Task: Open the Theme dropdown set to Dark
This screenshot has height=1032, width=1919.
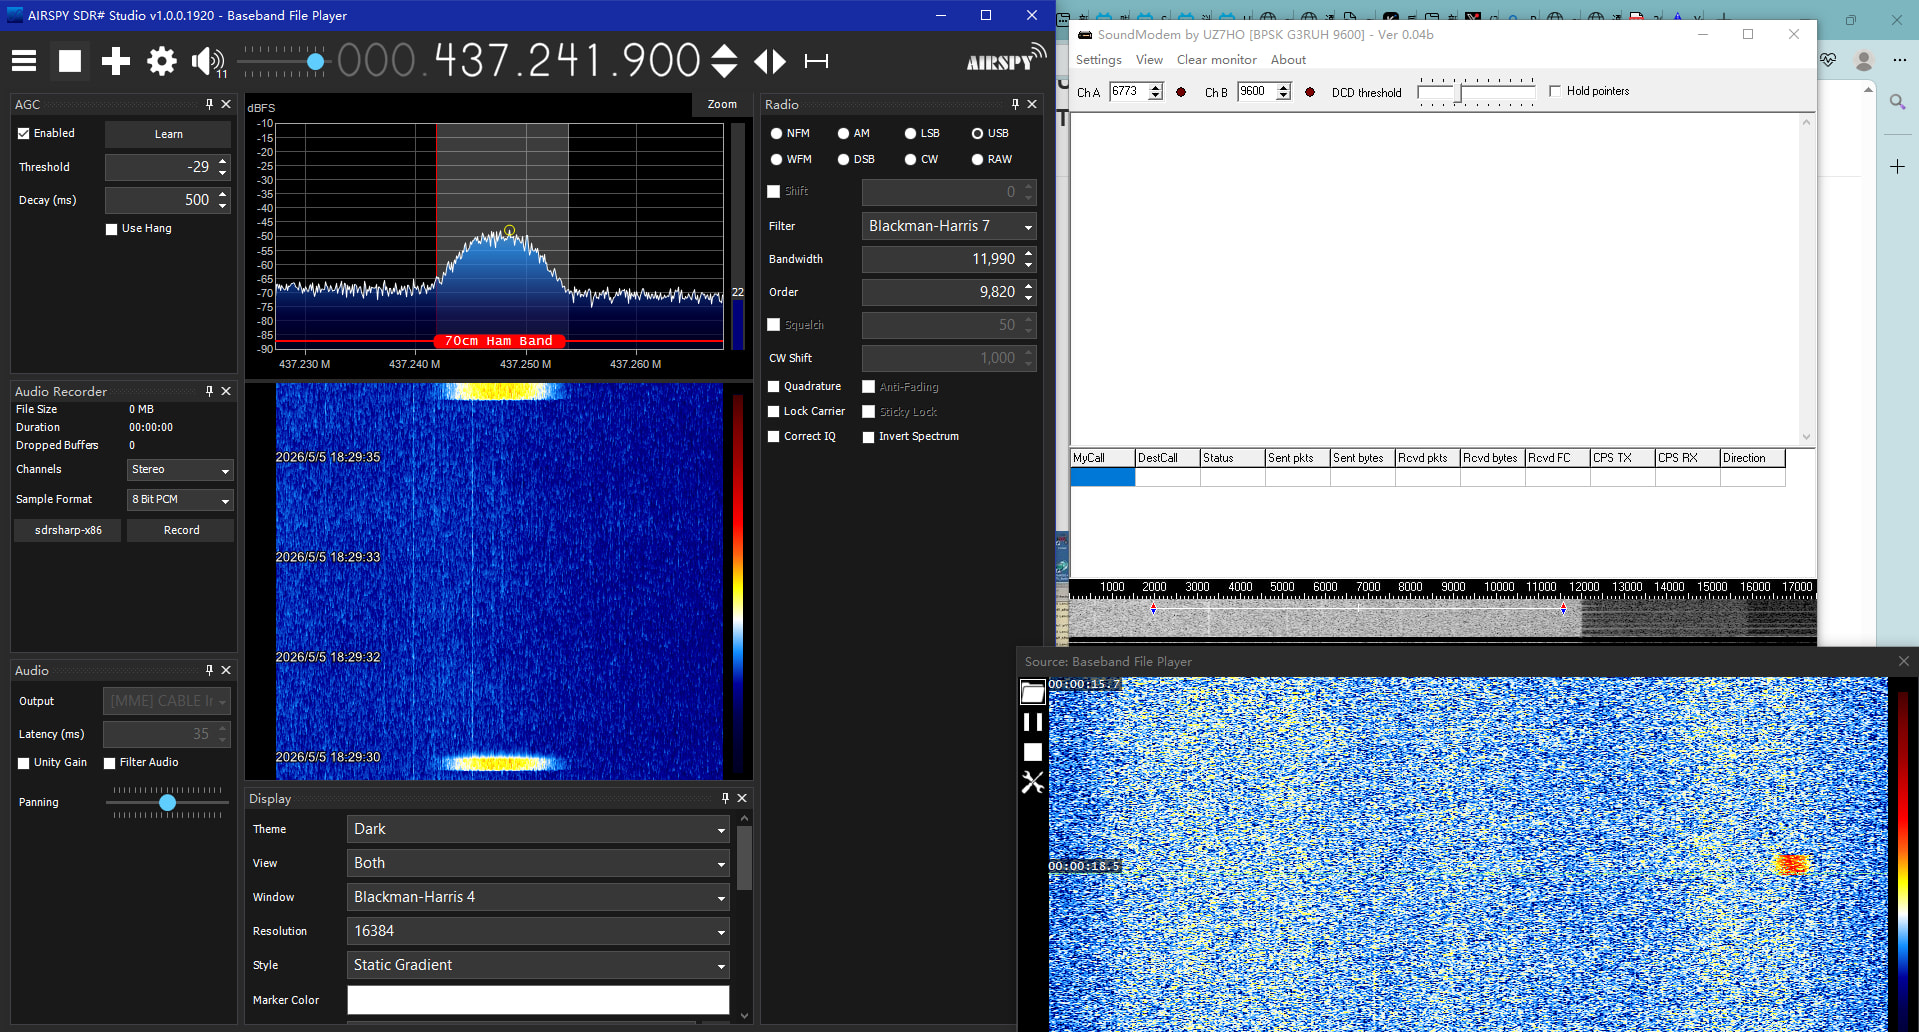Action: coord(538,829)
